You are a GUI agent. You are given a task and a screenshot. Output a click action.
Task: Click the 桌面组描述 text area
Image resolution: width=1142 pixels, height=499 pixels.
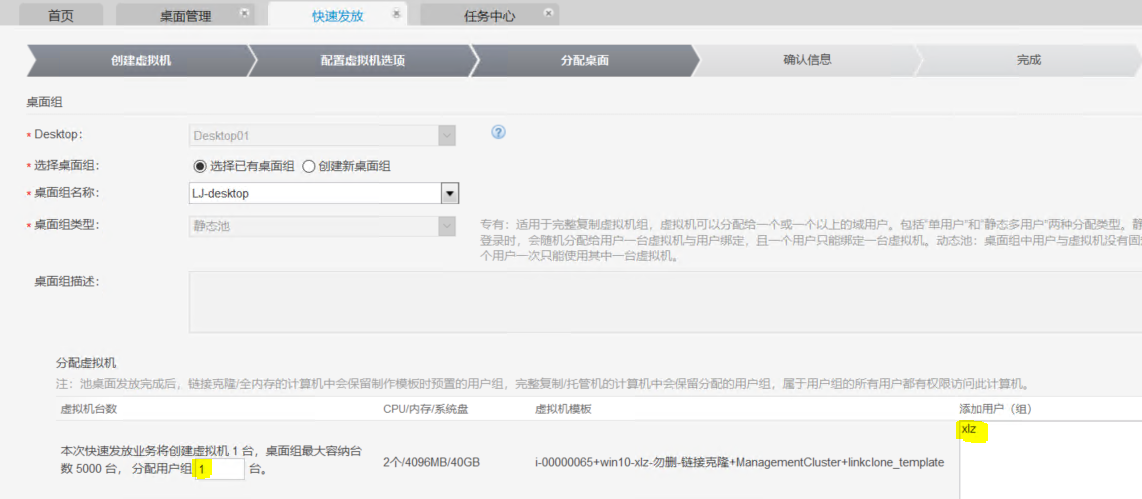665,302
